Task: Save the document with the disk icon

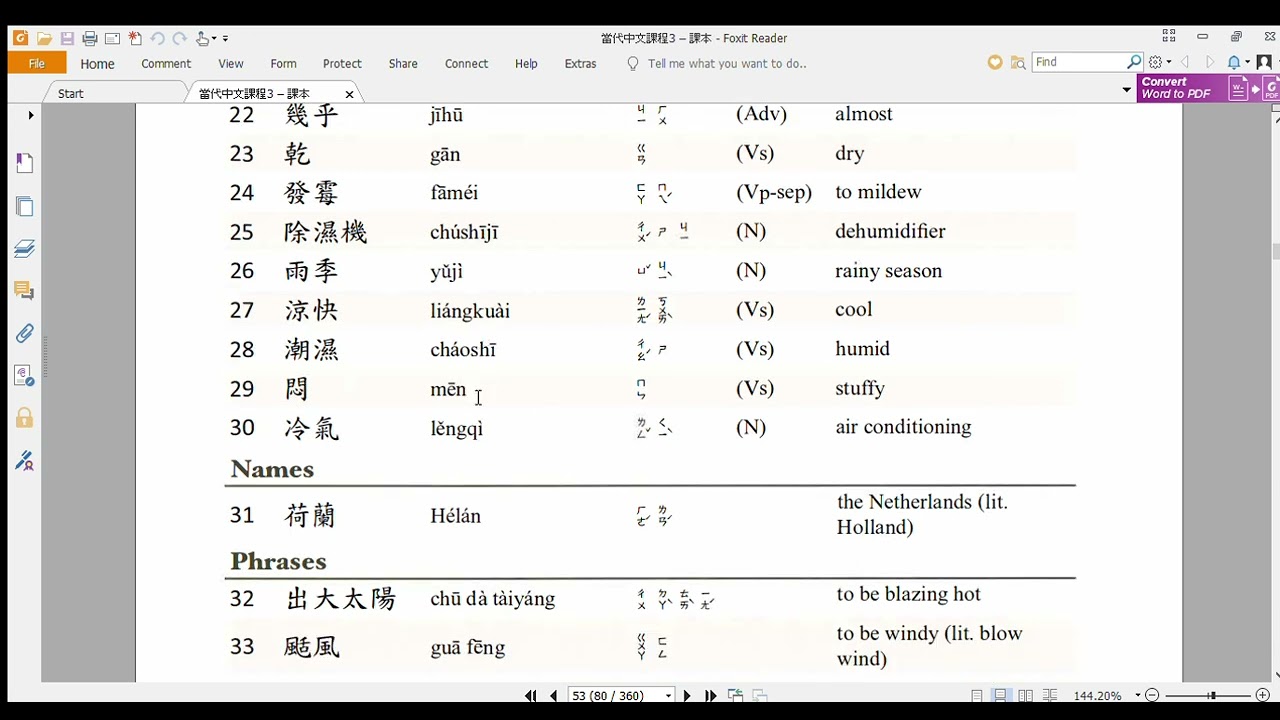Action: (x=67, y=38)
